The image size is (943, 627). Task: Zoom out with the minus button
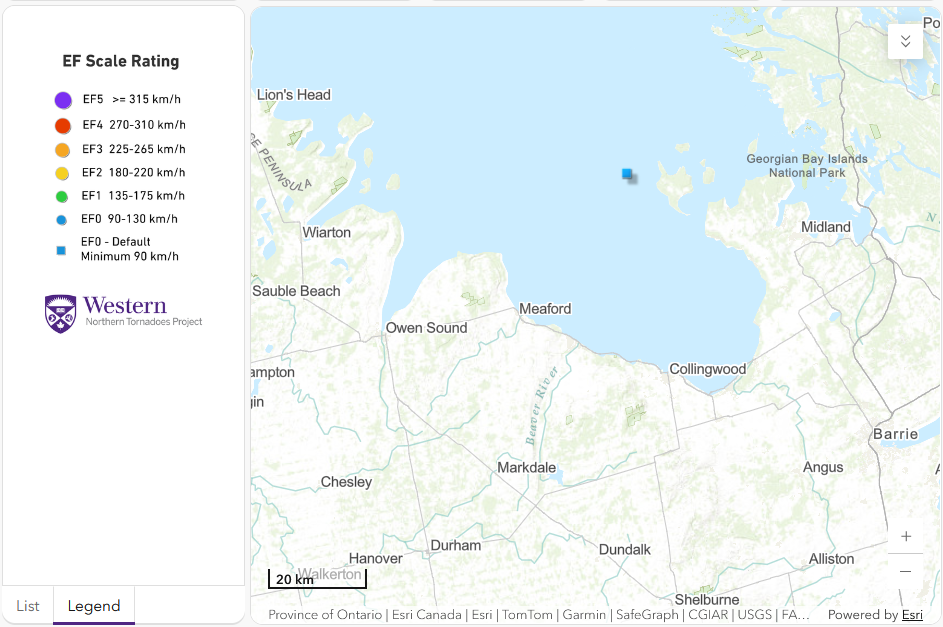coord(906,571)
